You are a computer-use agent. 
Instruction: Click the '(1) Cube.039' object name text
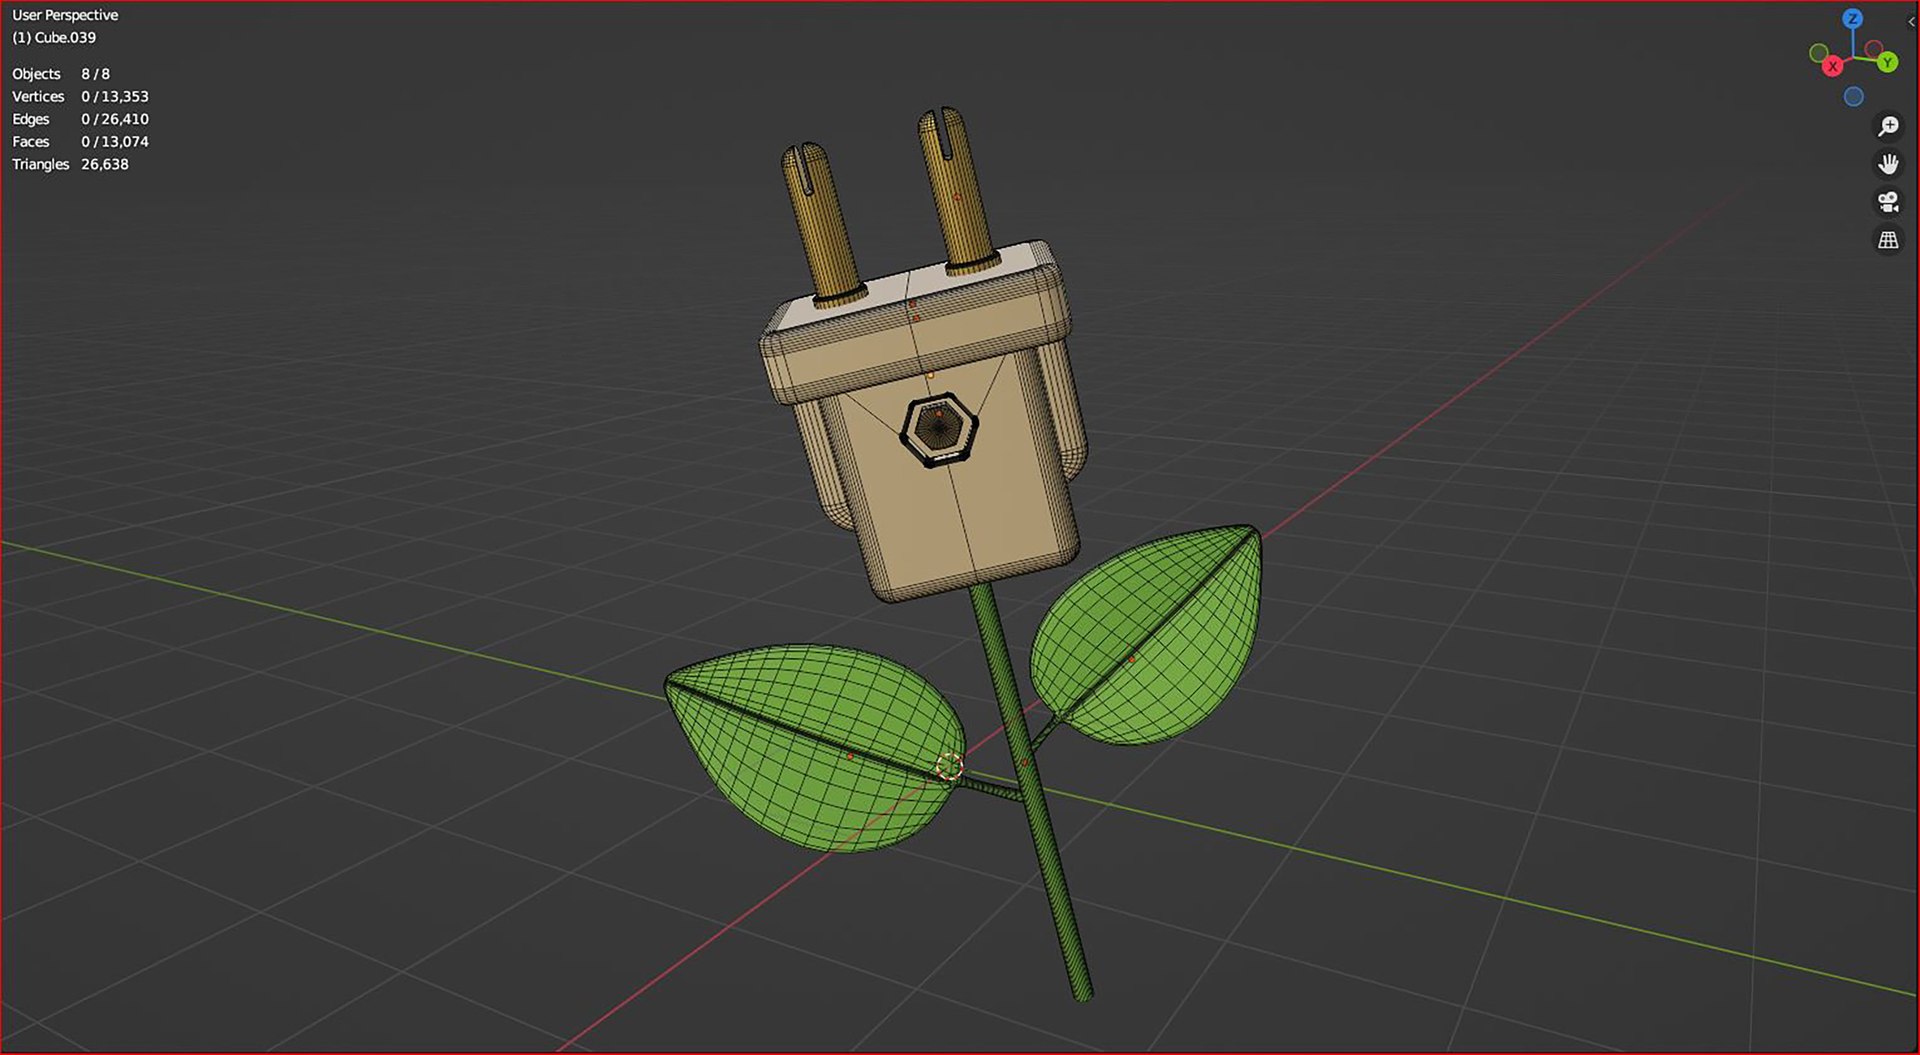point(54,38)
